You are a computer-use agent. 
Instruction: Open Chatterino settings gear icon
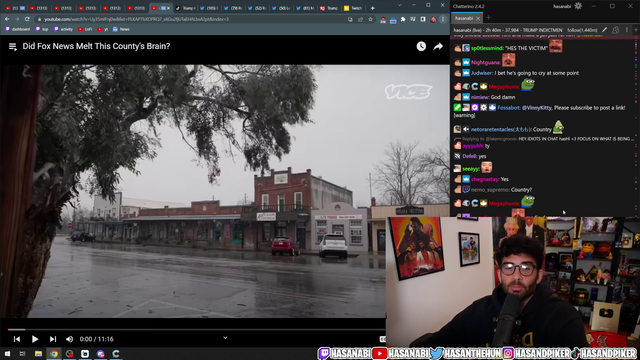click(578, 6)
